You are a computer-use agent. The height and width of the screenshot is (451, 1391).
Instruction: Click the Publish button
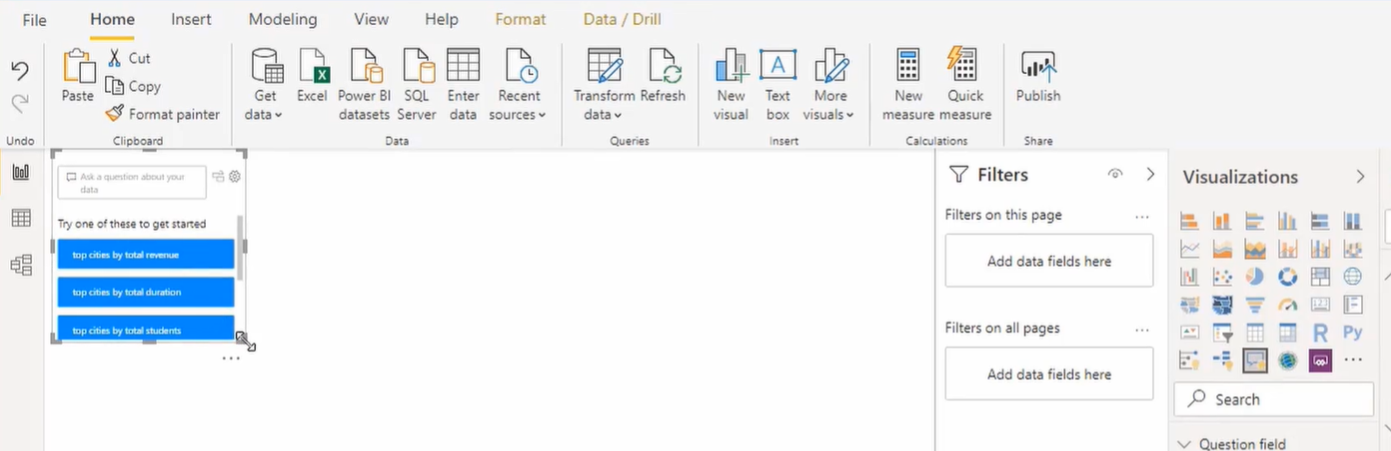point(1038,77)
